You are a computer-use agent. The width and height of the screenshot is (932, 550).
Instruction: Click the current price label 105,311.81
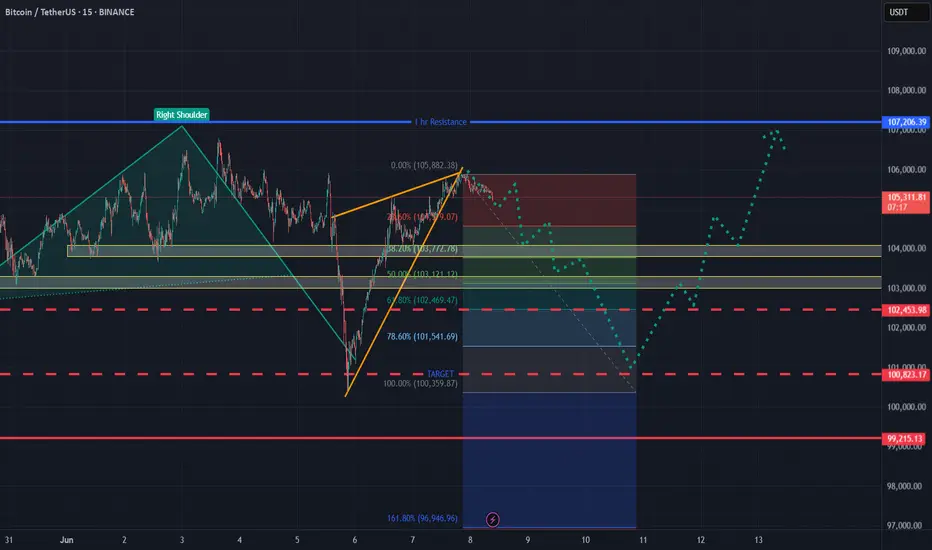click(906, 202)
